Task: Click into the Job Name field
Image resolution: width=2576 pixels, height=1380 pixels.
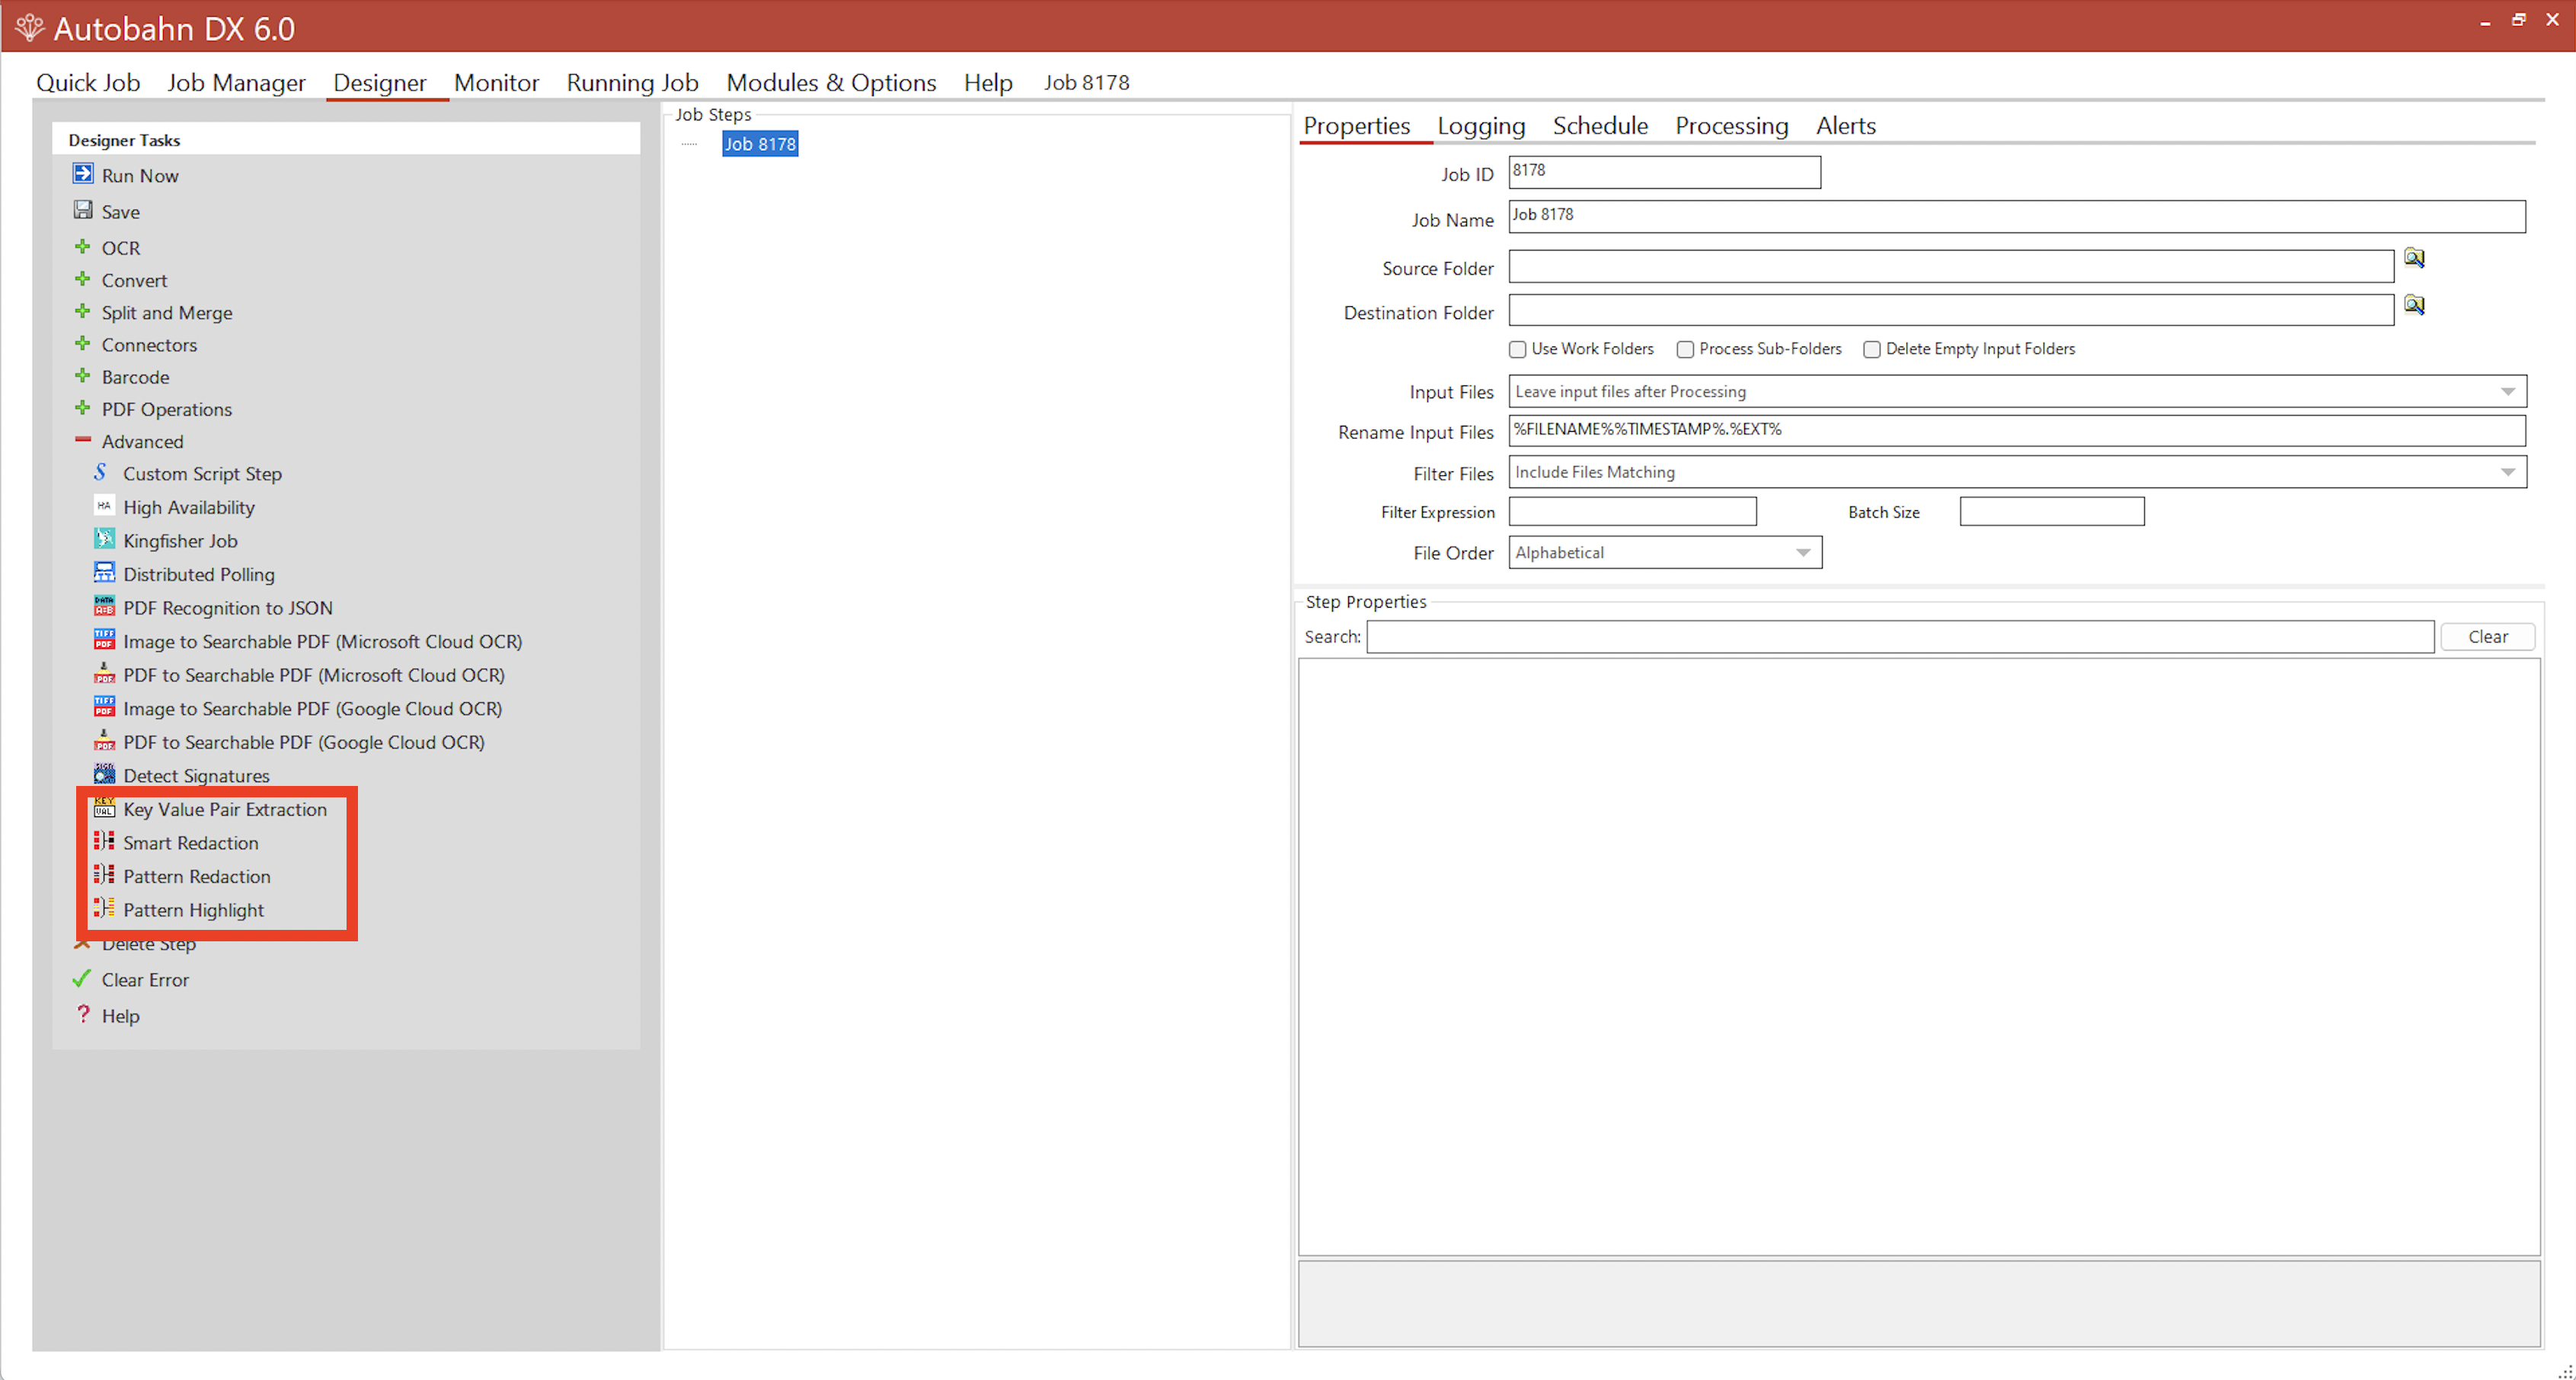Action: tap(2016, 217)
